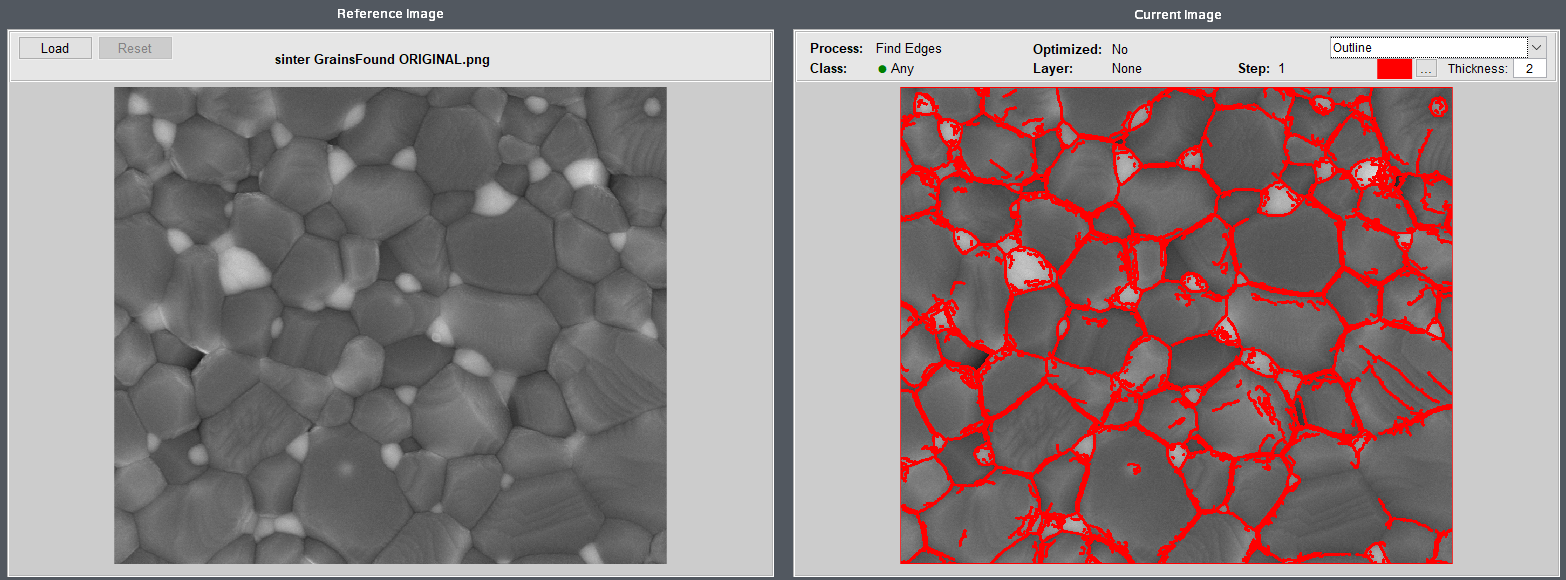Click the Reference Image panel title
Image resolution: width=1566 pixels, height=580 pixels.
(x=390, y=14)
